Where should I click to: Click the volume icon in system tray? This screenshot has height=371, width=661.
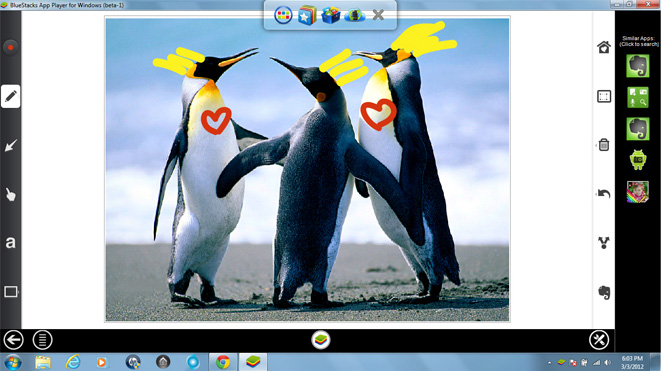[607, 363]
